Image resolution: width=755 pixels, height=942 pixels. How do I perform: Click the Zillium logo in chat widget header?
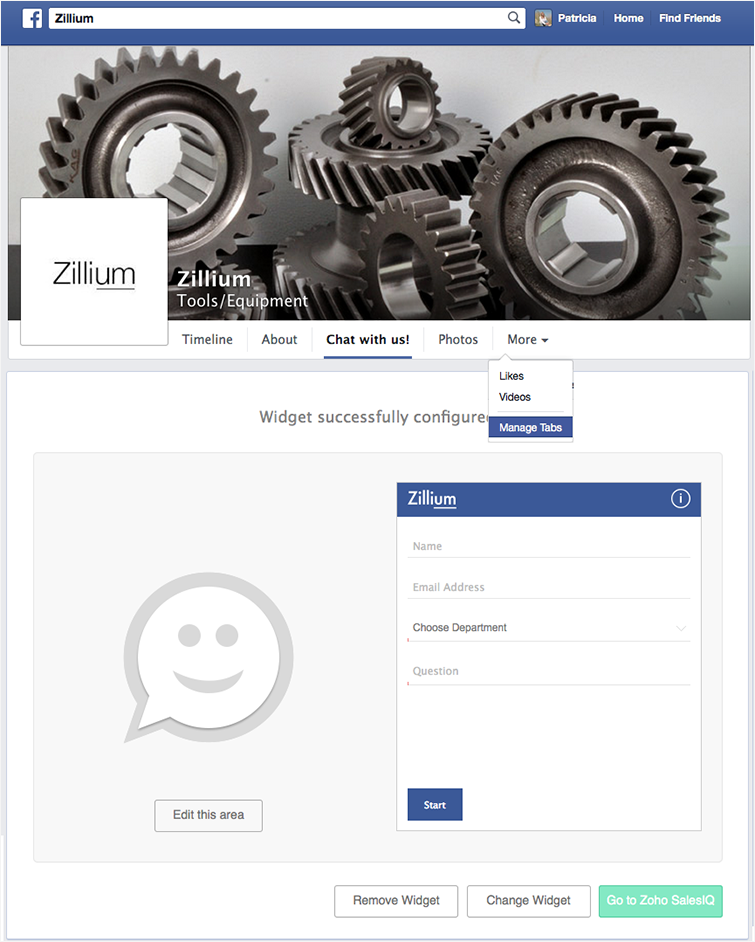tap(432, 499)
